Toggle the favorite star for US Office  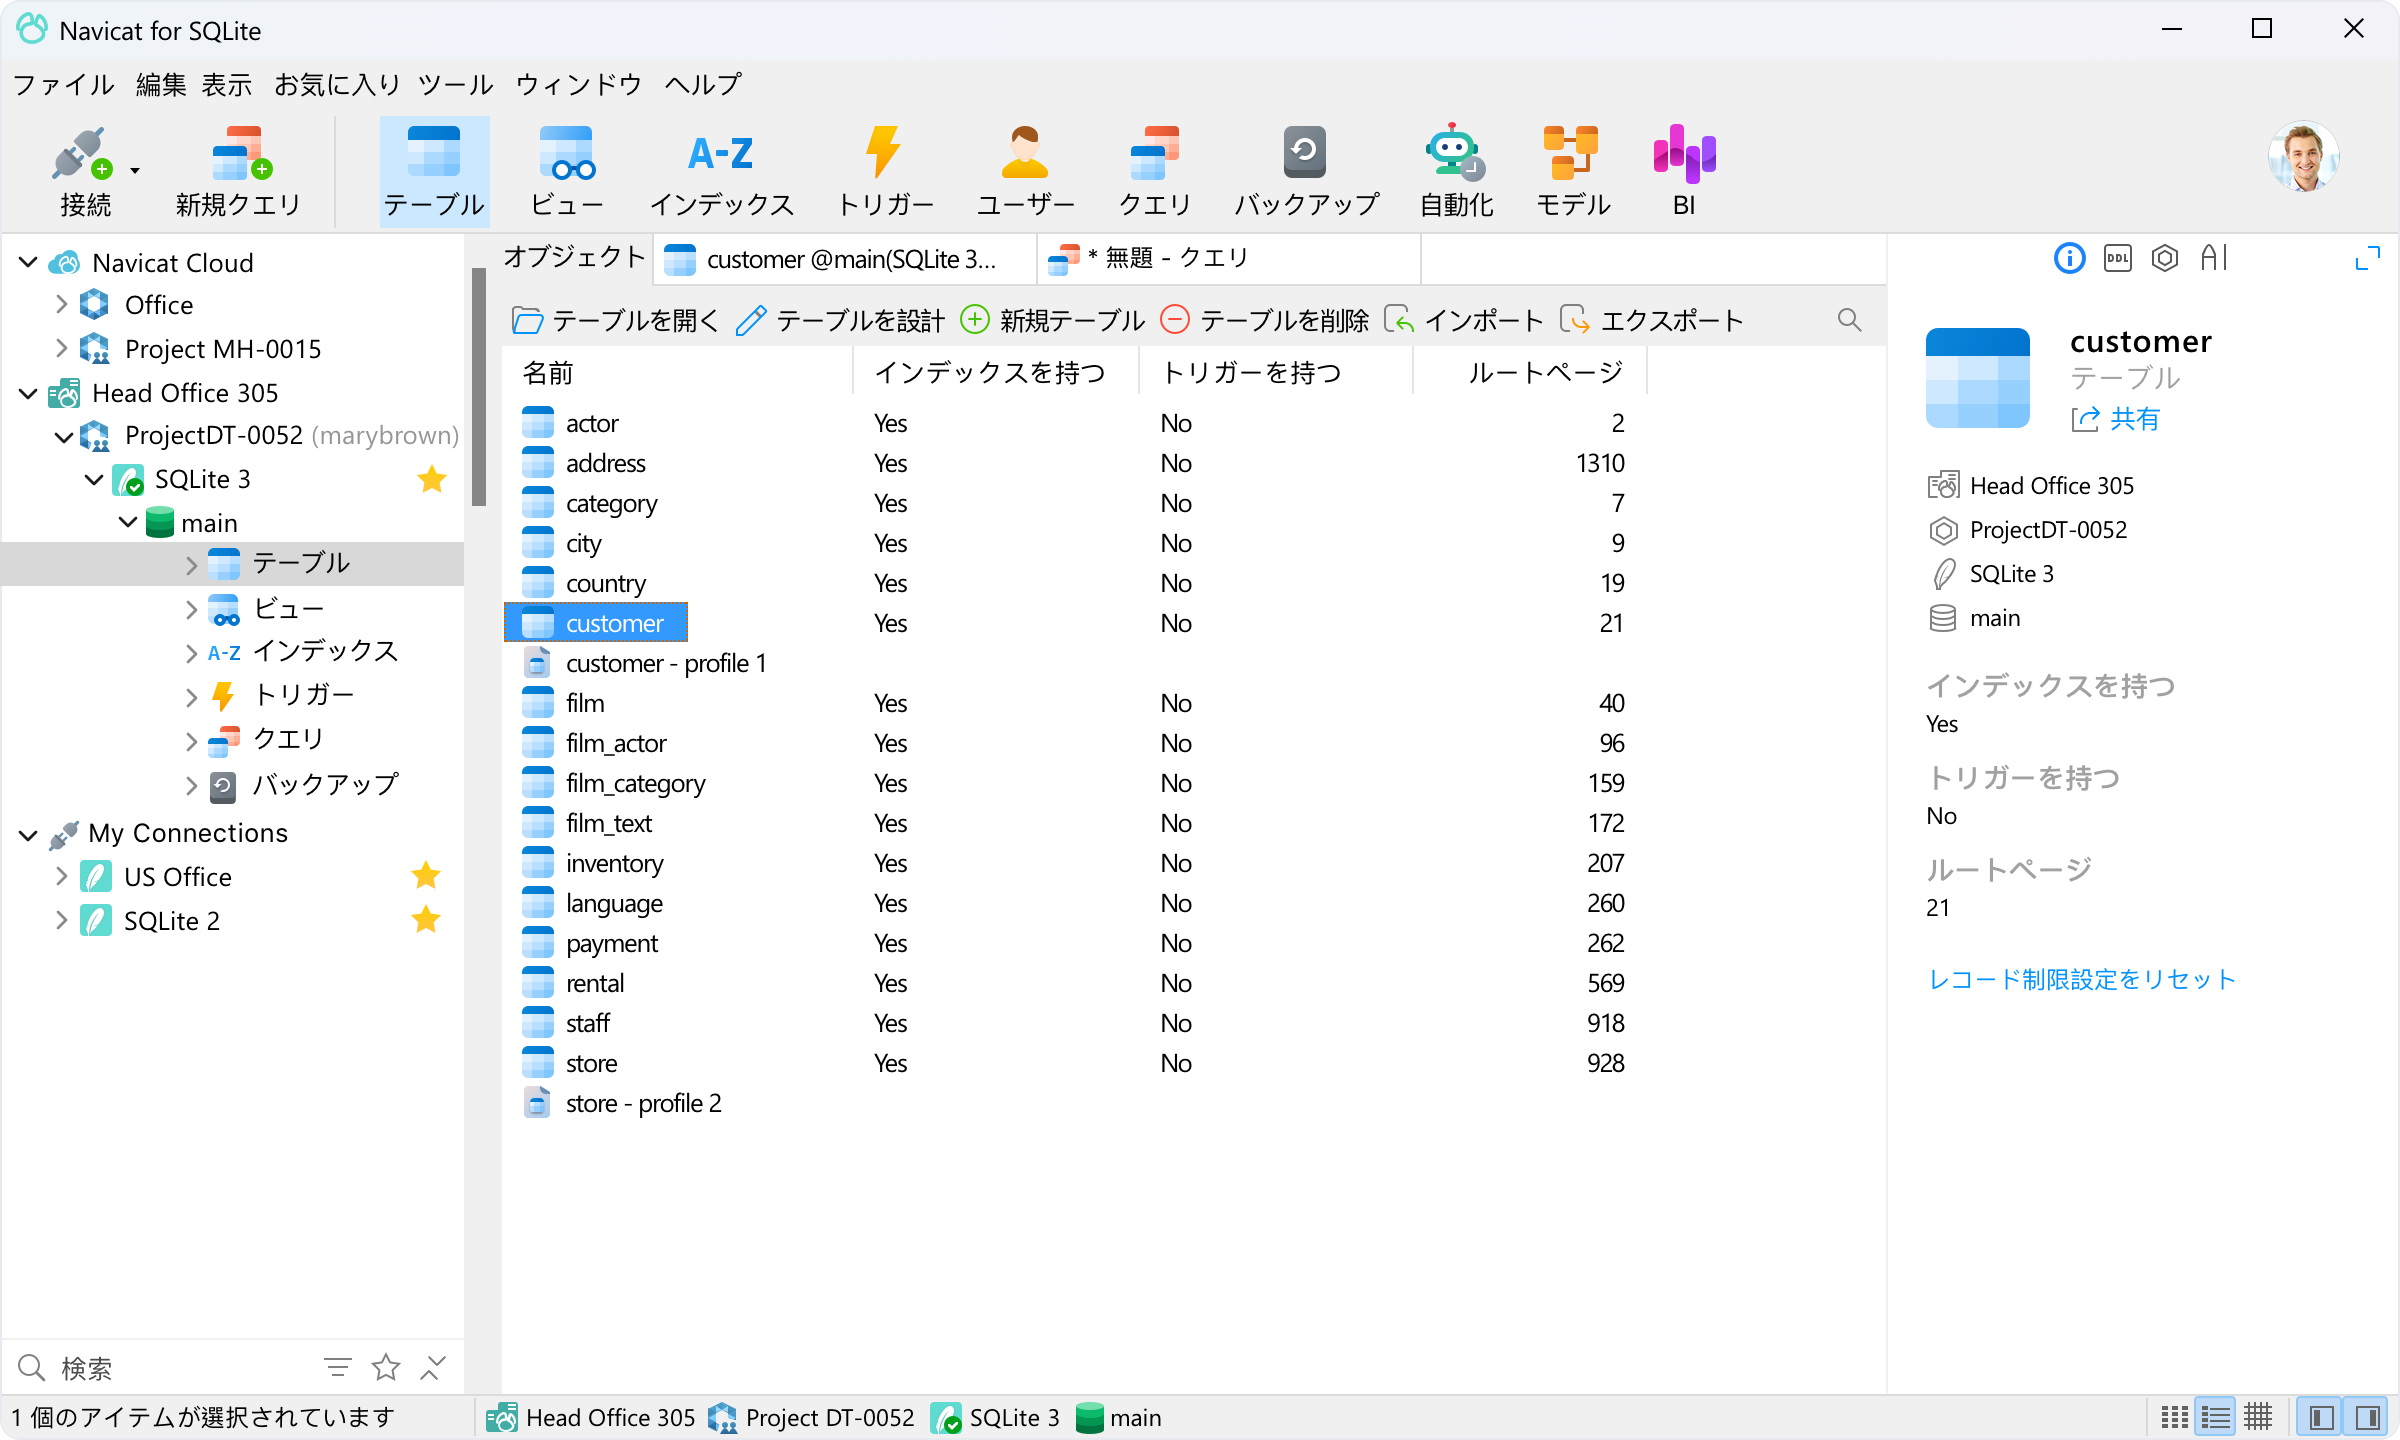426,876
